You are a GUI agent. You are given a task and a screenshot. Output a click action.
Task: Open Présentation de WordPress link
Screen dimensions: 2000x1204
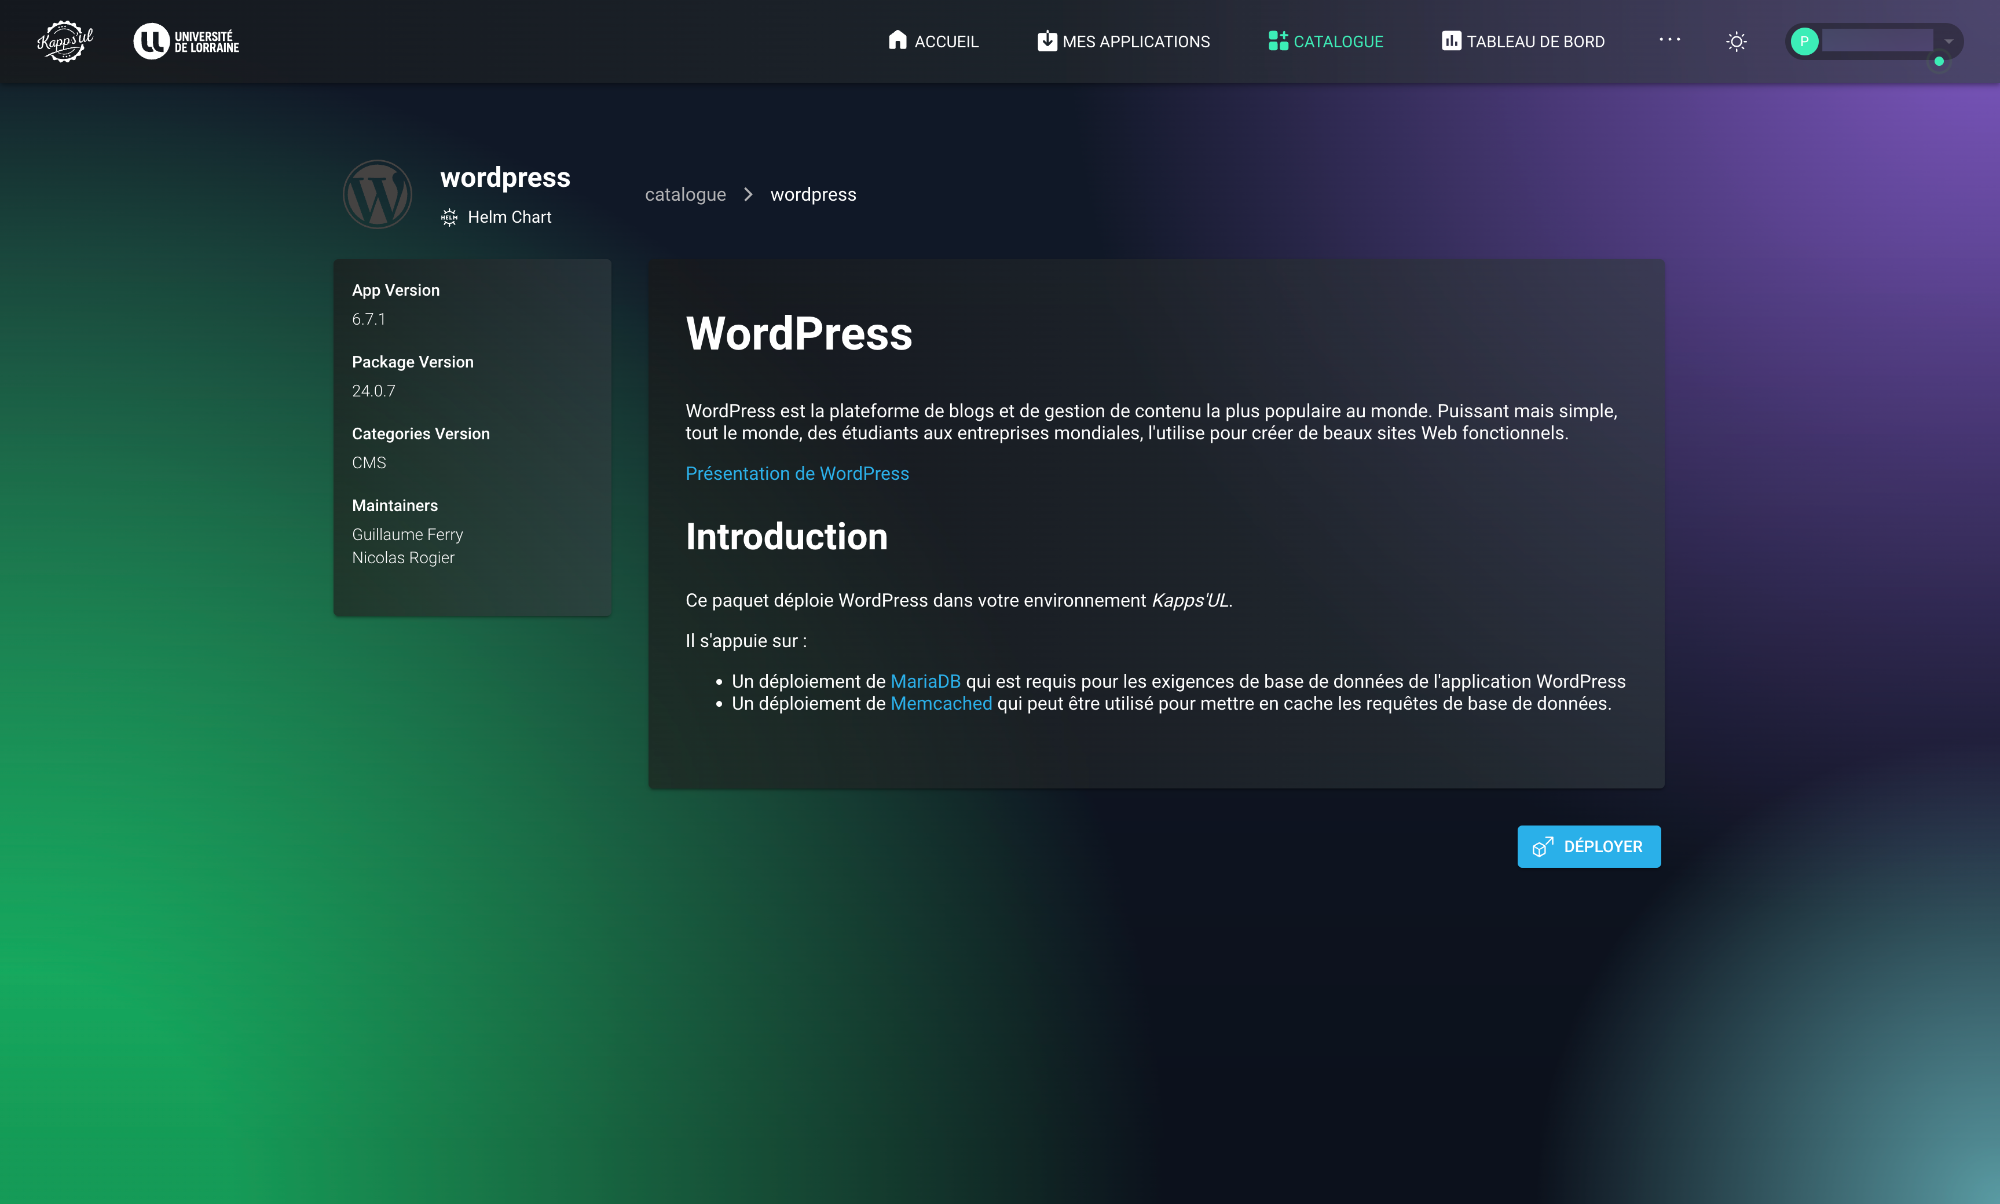pyautogui.click(x=797, y=474)
